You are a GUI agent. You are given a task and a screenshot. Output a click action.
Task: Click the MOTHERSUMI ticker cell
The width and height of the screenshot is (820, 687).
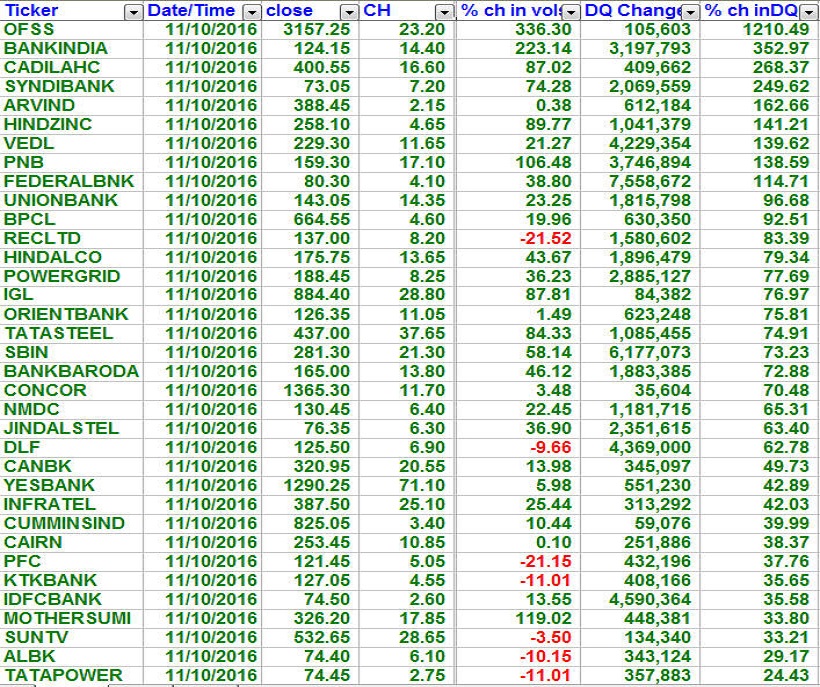tap(66, 618)
